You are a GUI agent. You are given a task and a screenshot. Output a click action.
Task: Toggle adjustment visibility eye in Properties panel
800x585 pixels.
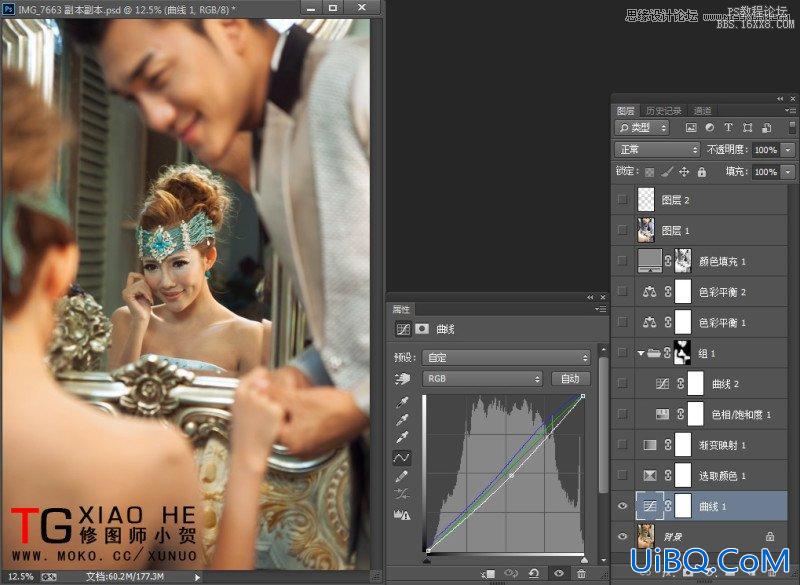pos(559,574)
